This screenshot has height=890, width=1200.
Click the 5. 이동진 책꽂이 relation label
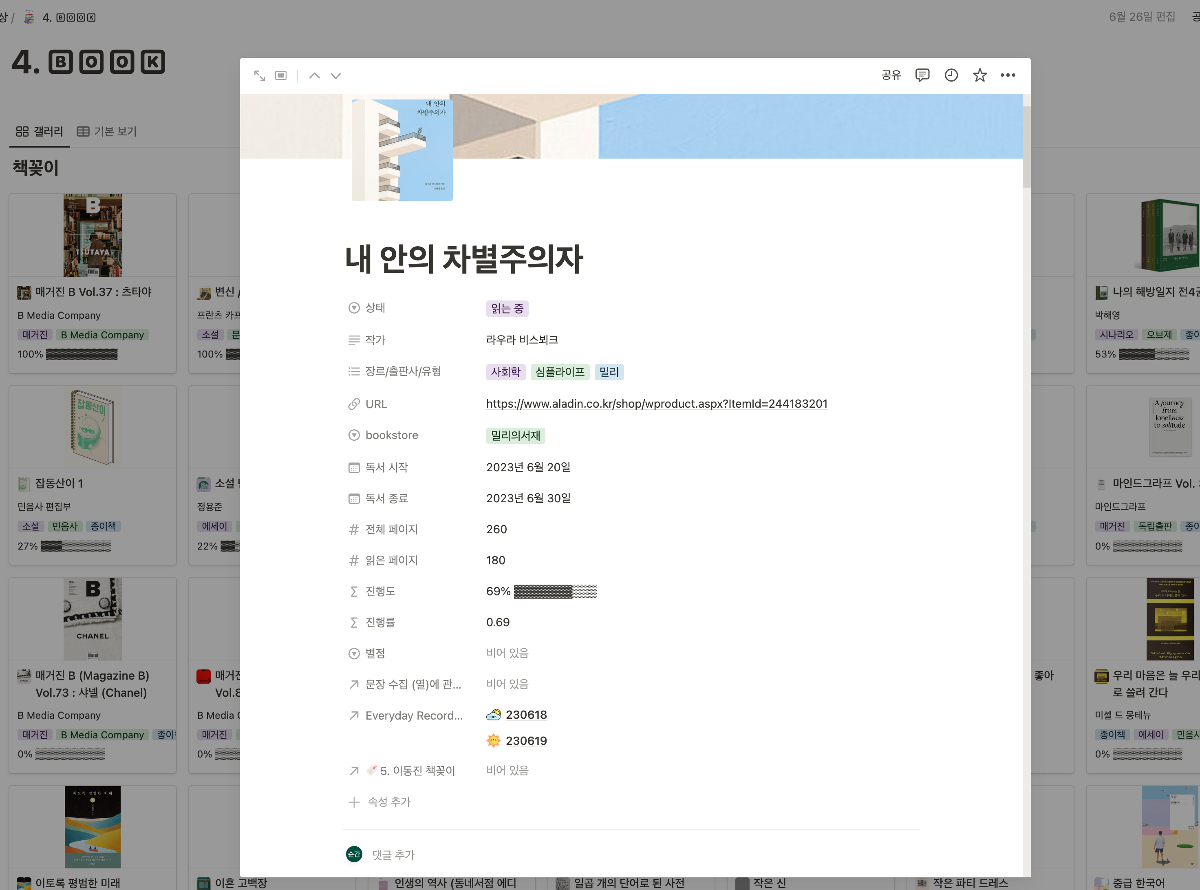point(410,771)
